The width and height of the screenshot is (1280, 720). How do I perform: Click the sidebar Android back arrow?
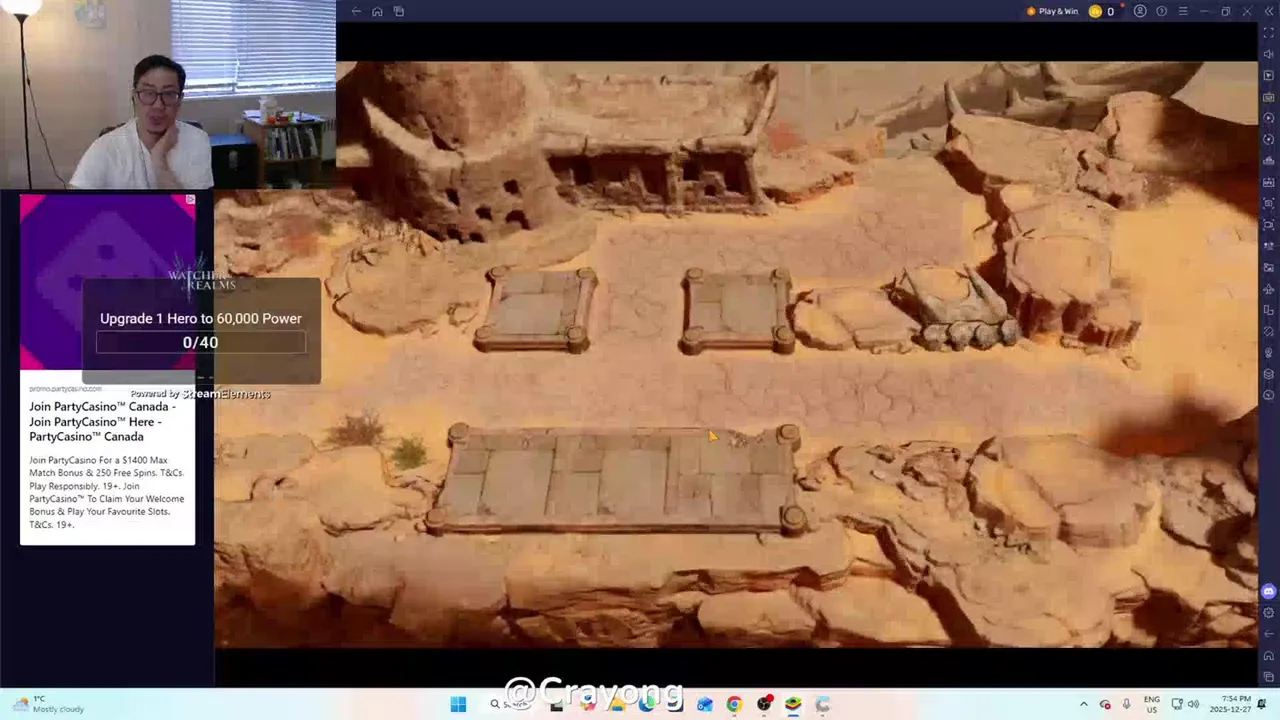pos(1269,634)
